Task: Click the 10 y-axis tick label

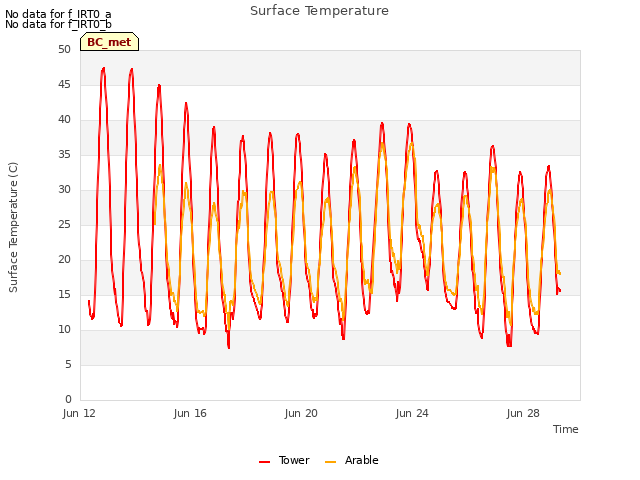Action: [x=64, y=329]
